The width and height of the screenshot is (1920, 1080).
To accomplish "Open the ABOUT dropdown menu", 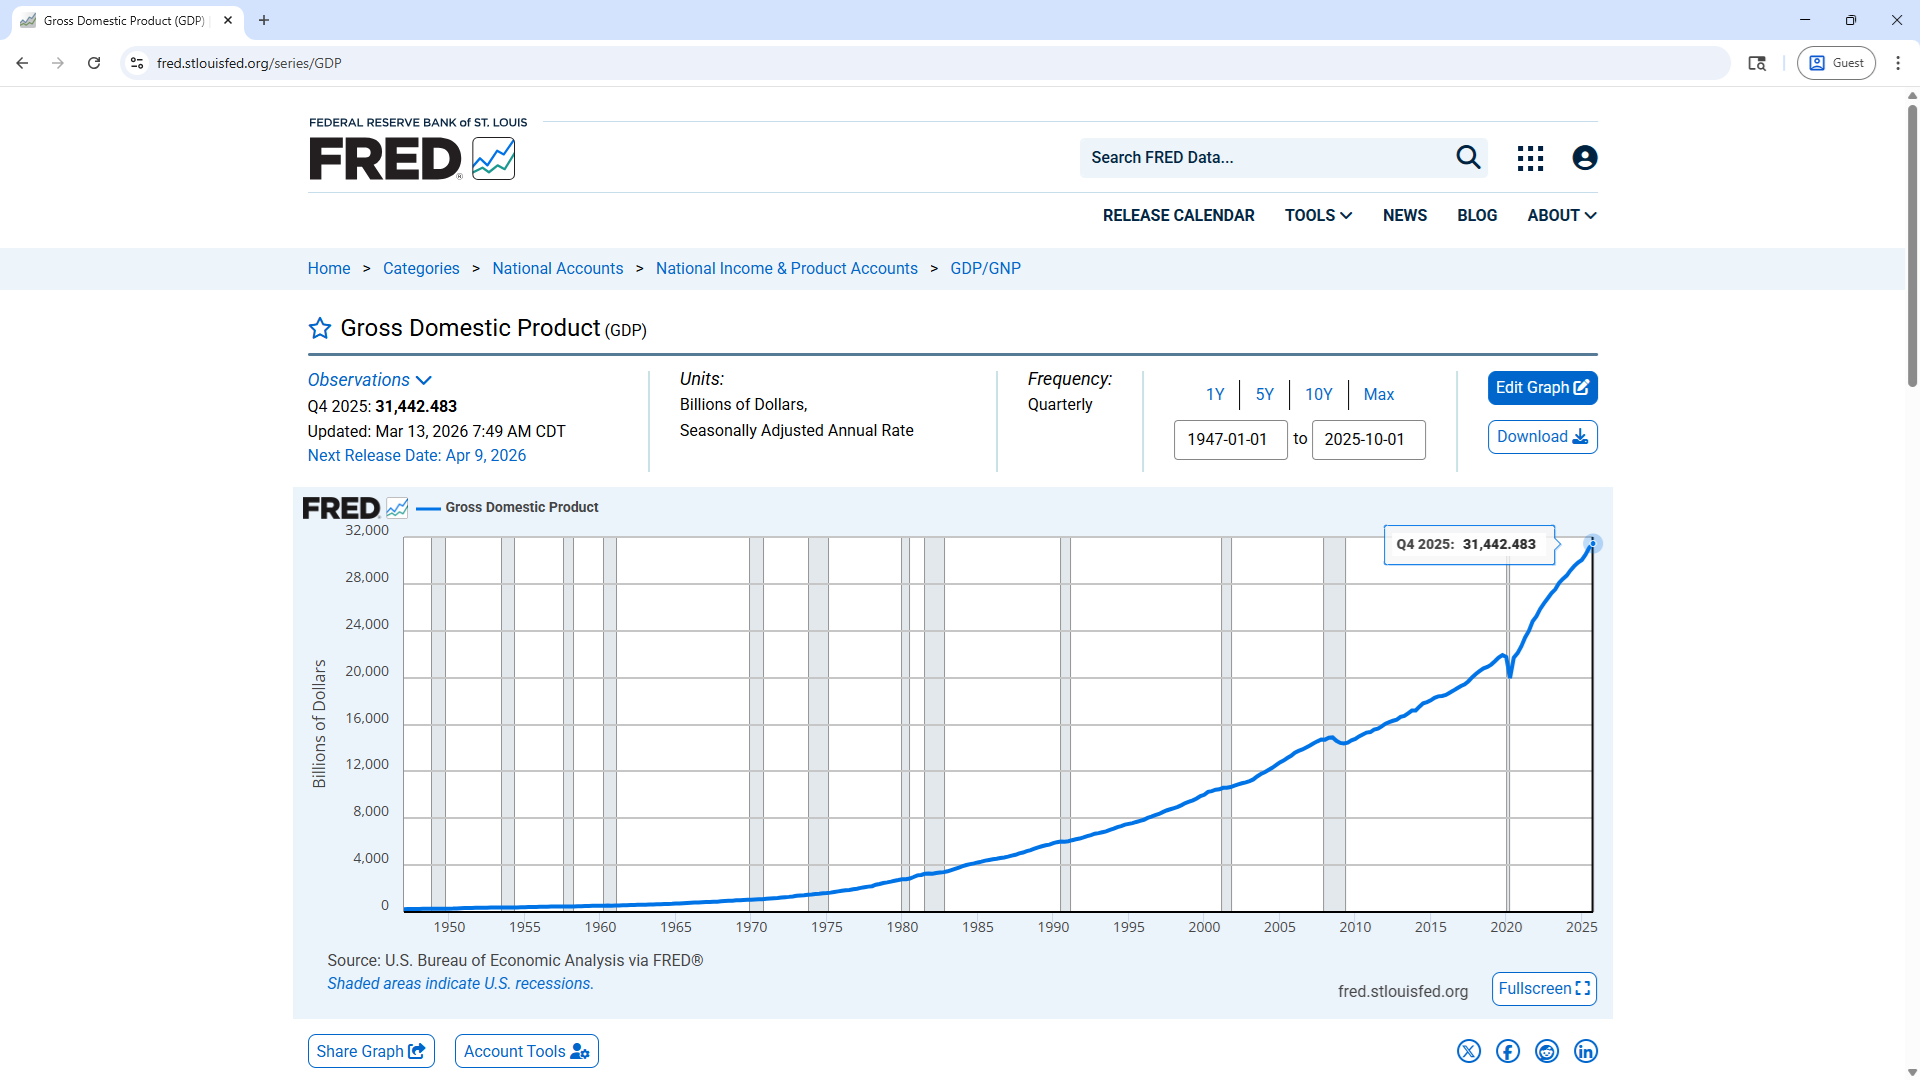I will pos(1561,216).
